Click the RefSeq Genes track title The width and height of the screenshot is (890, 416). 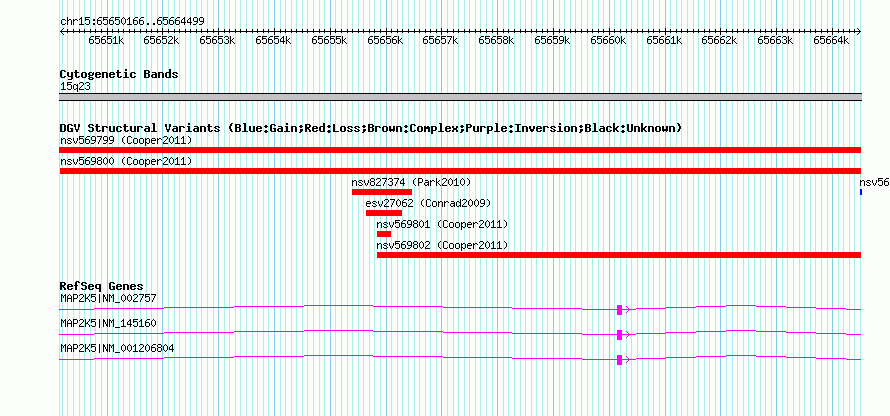102,286
